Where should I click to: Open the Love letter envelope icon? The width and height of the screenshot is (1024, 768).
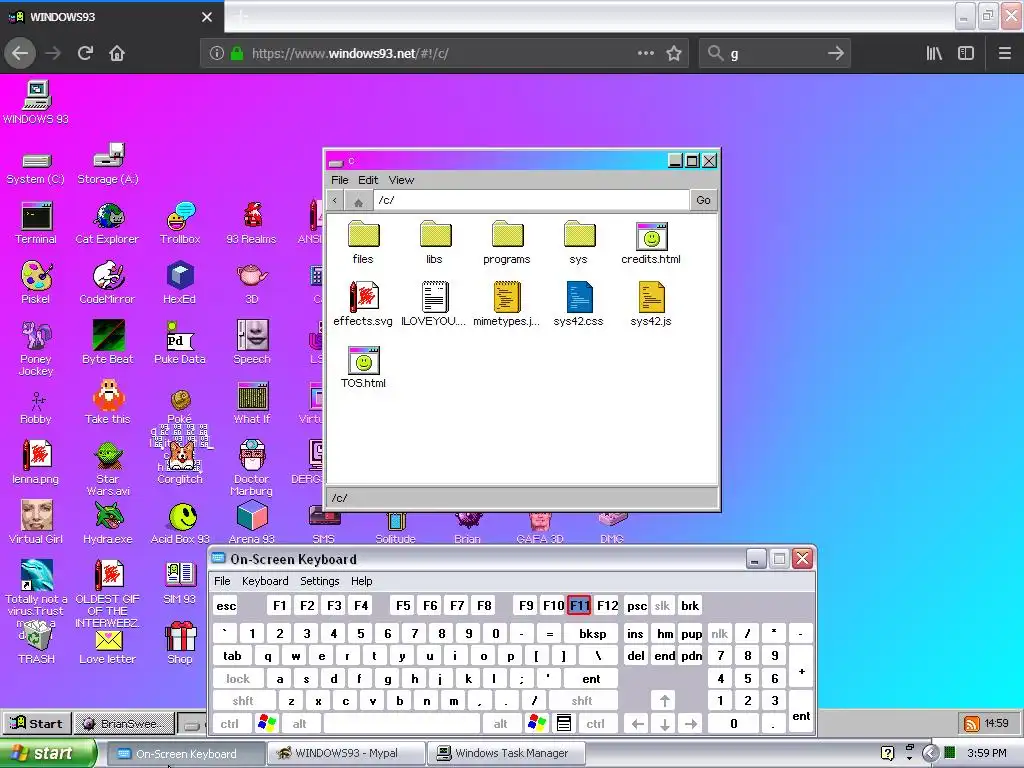coord(108,648)
